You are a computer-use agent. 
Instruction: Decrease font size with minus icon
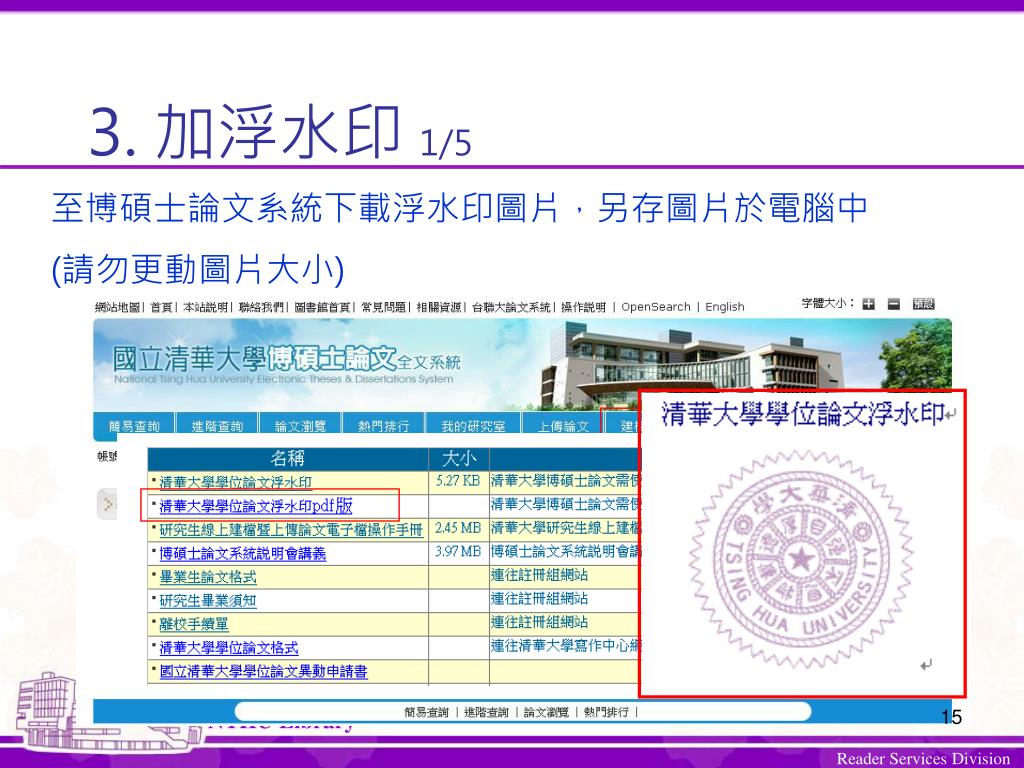pos(893,304)
